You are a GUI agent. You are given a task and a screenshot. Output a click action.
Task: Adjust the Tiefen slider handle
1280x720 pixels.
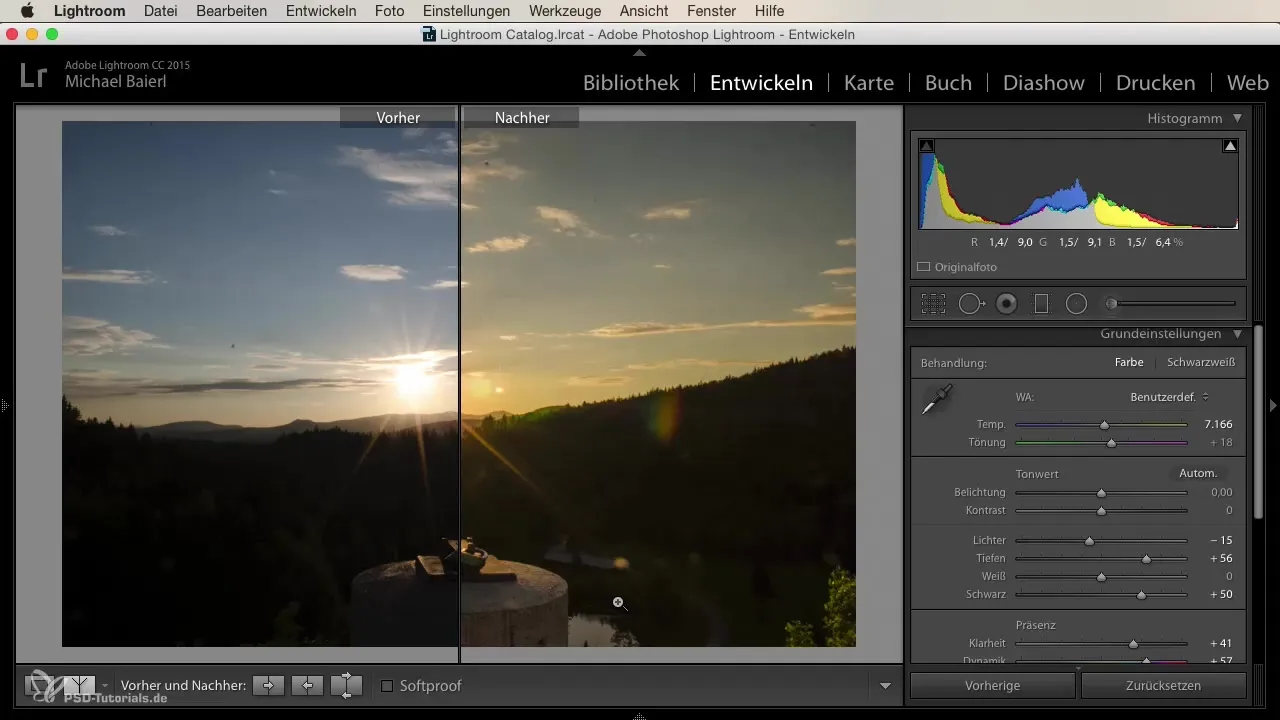(1146, 559)
